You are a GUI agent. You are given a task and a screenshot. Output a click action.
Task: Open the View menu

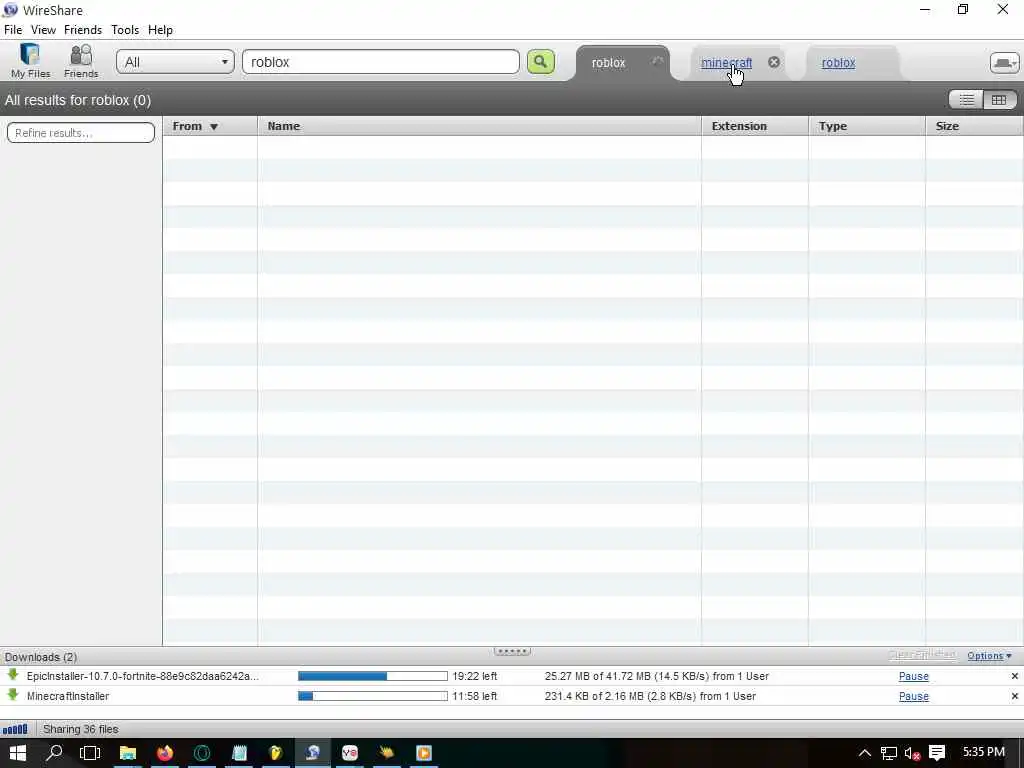(x=43, y=30)
